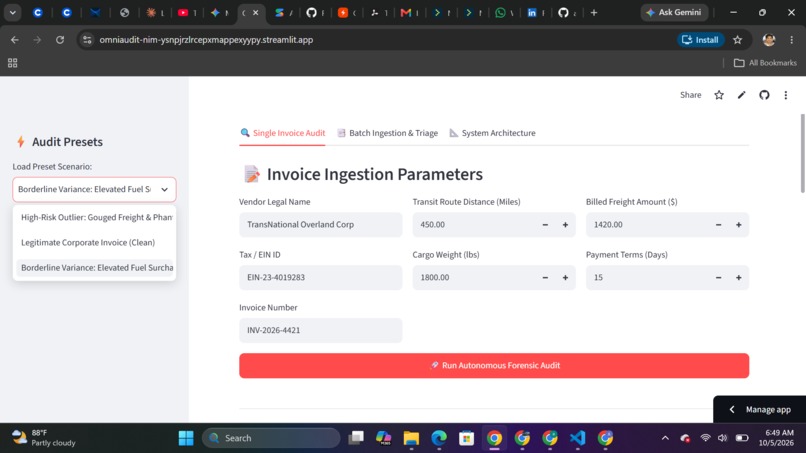Increase Payment Terms days with plus

[738, 278]
